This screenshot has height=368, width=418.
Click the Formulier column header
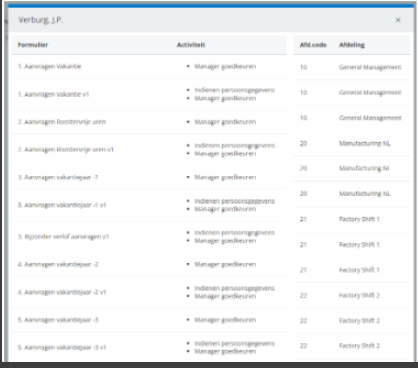click(33, 45)
